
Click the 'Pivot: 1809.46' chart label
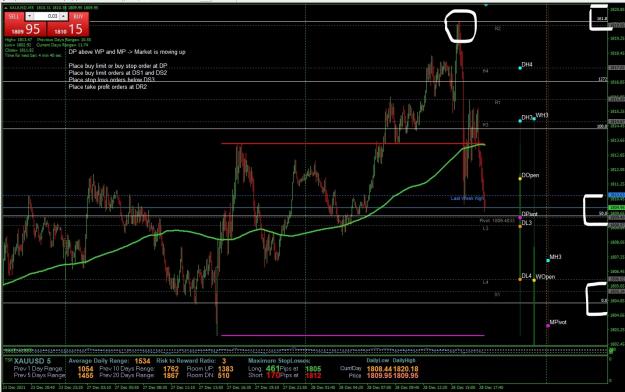[497, 221]
